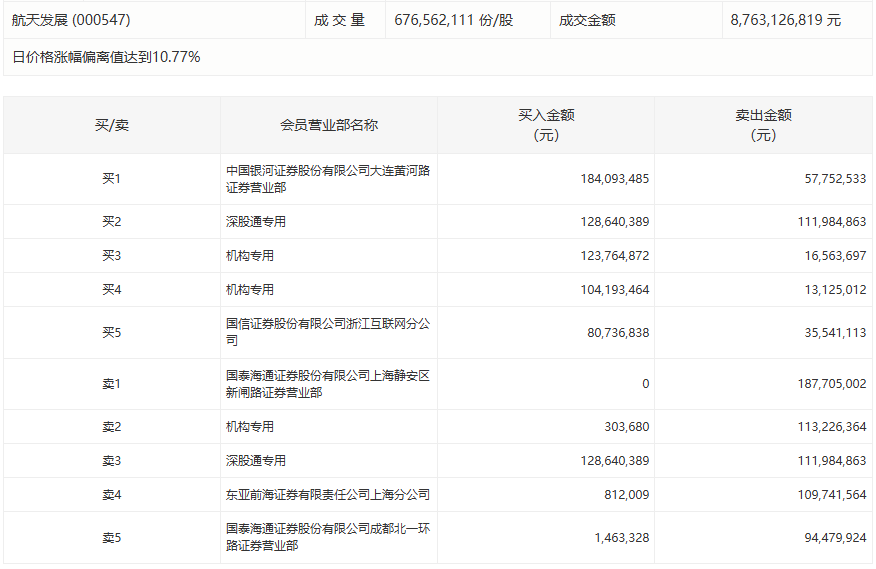Screen dimensions: 876x569
Task: Click the stock name 航天发展 (000547)
Action: click(71, 20)
